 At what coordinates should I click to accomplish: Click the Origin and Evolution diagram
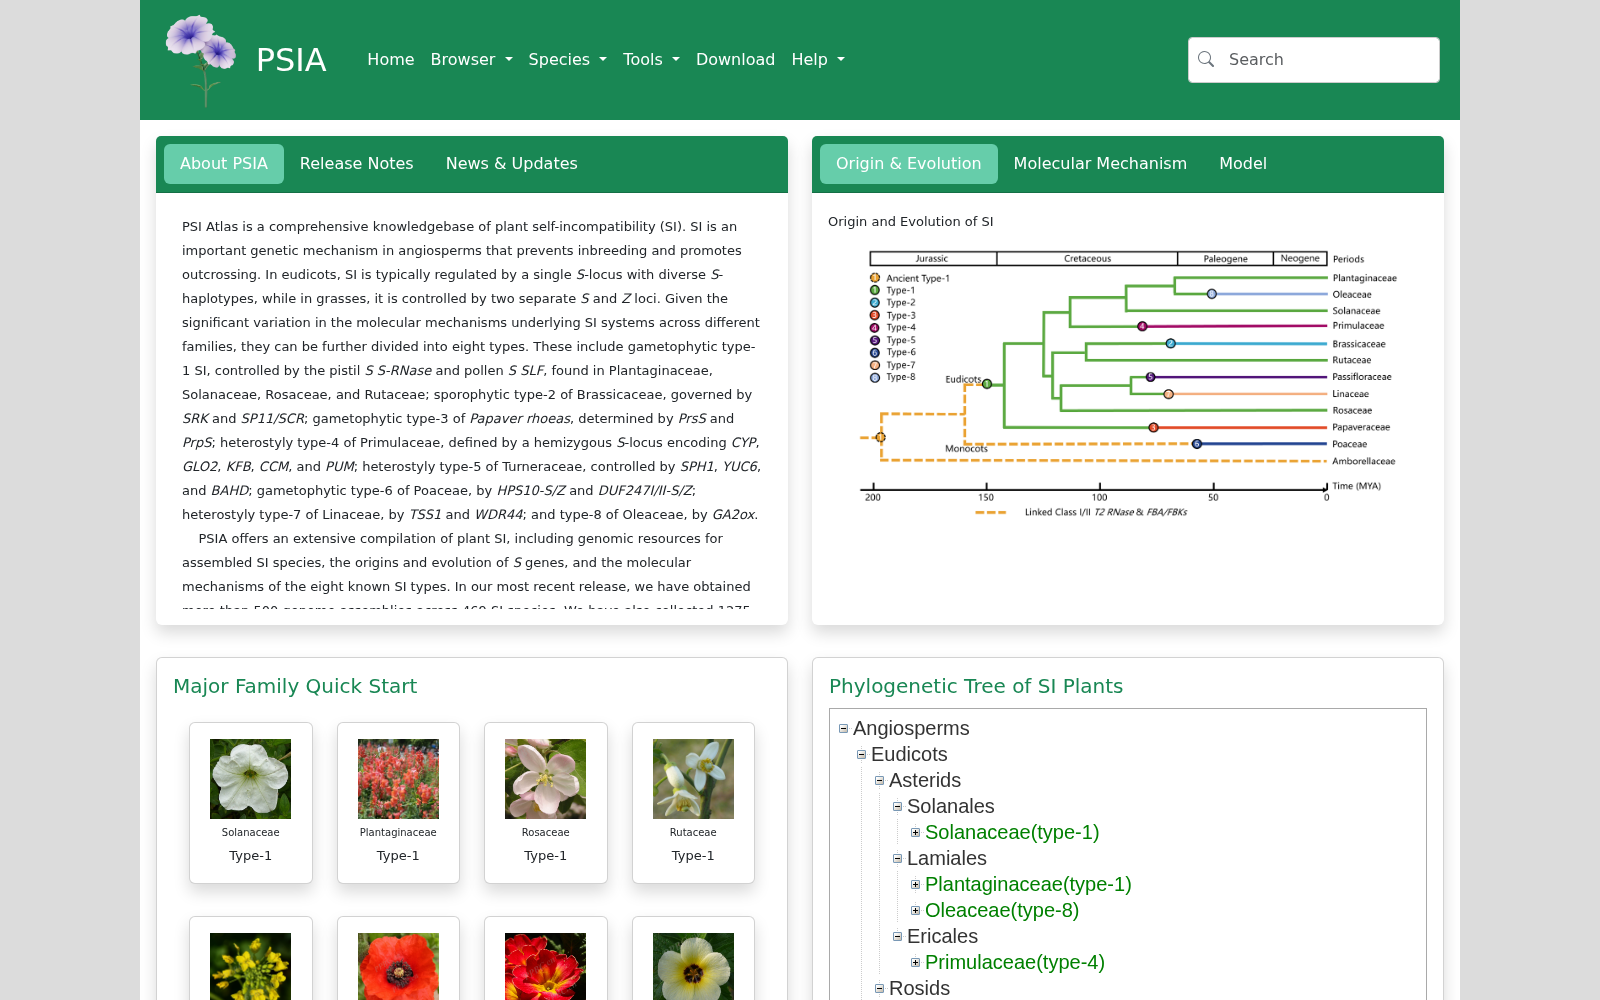pyautogui.click(x=1128, y=384)
